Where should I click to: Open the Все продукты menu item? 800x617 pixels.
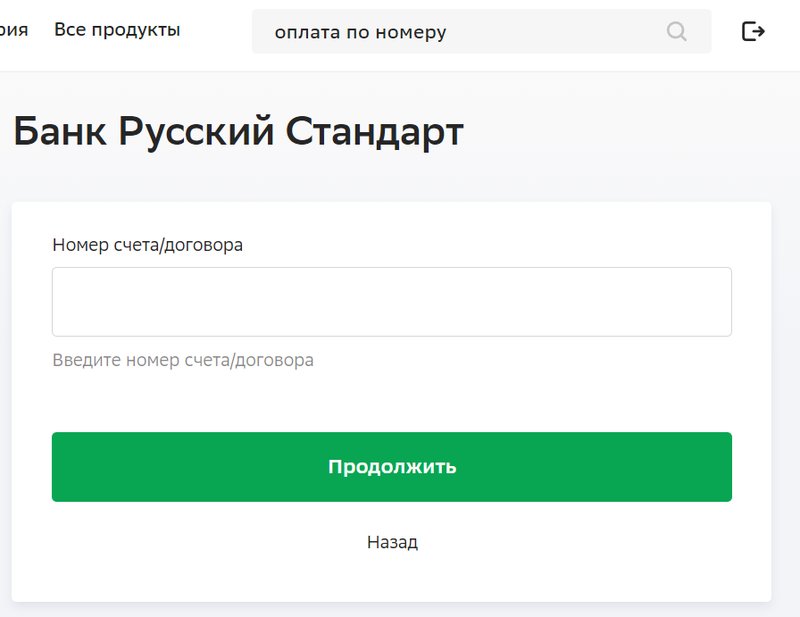click(x=117, y=30)
